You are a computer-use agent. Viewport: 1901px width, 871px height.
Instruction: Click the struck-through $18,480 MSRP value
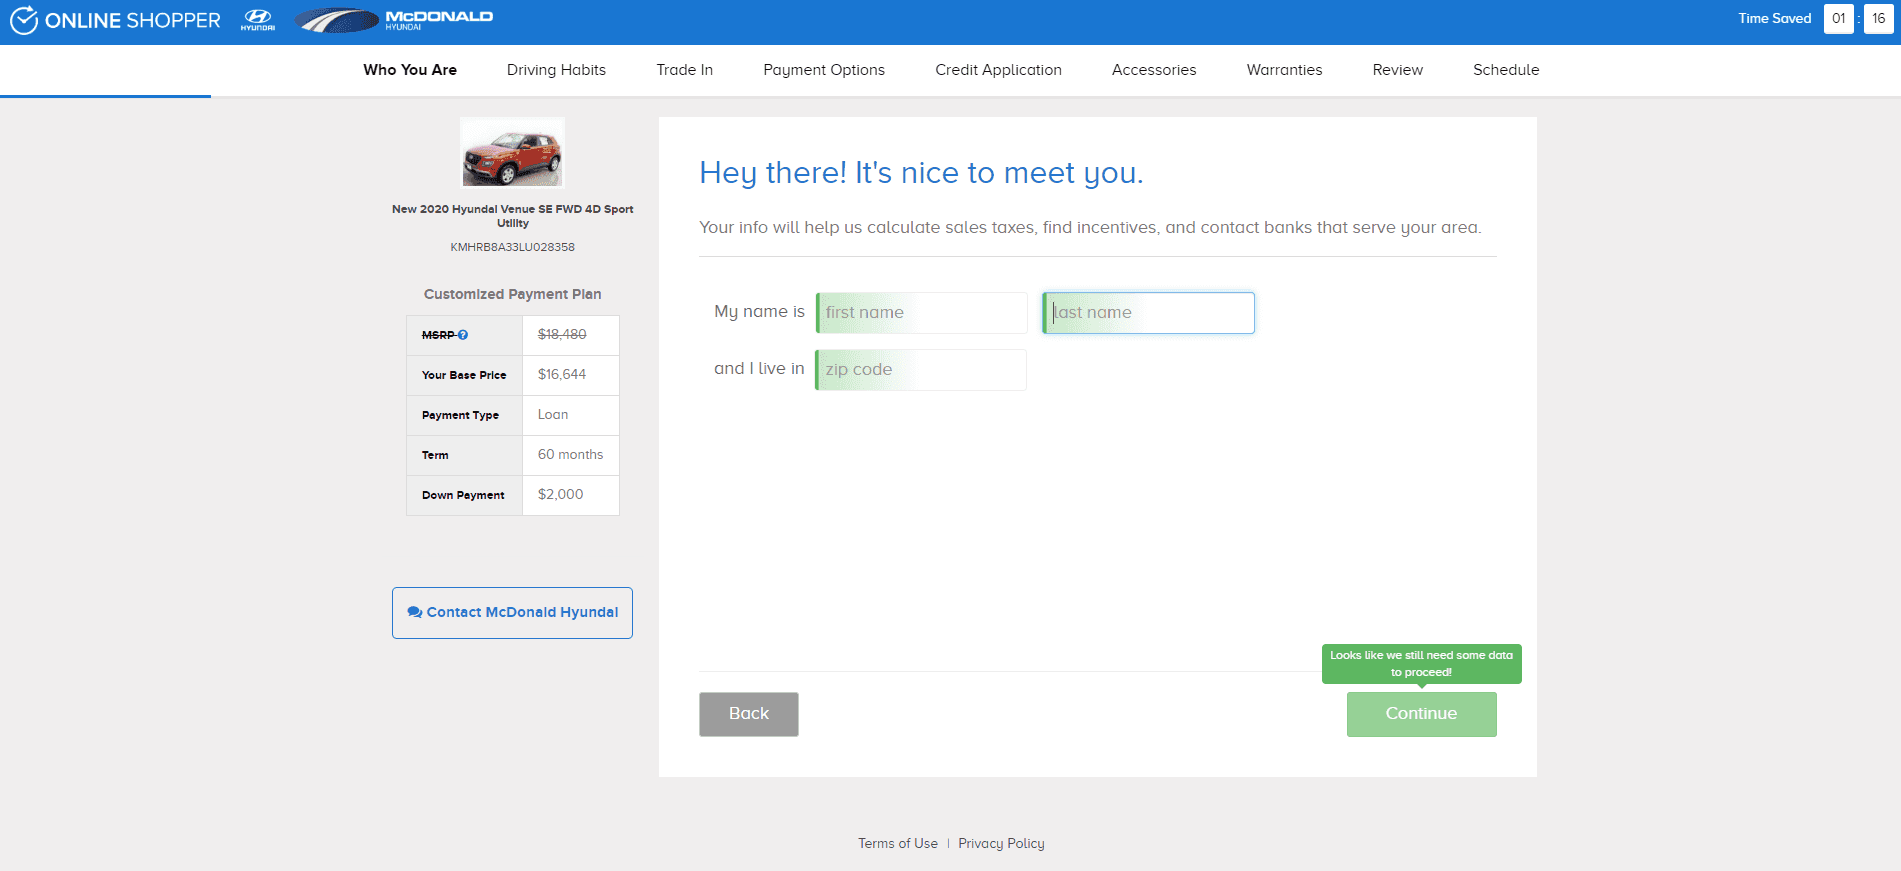(562, 335)
